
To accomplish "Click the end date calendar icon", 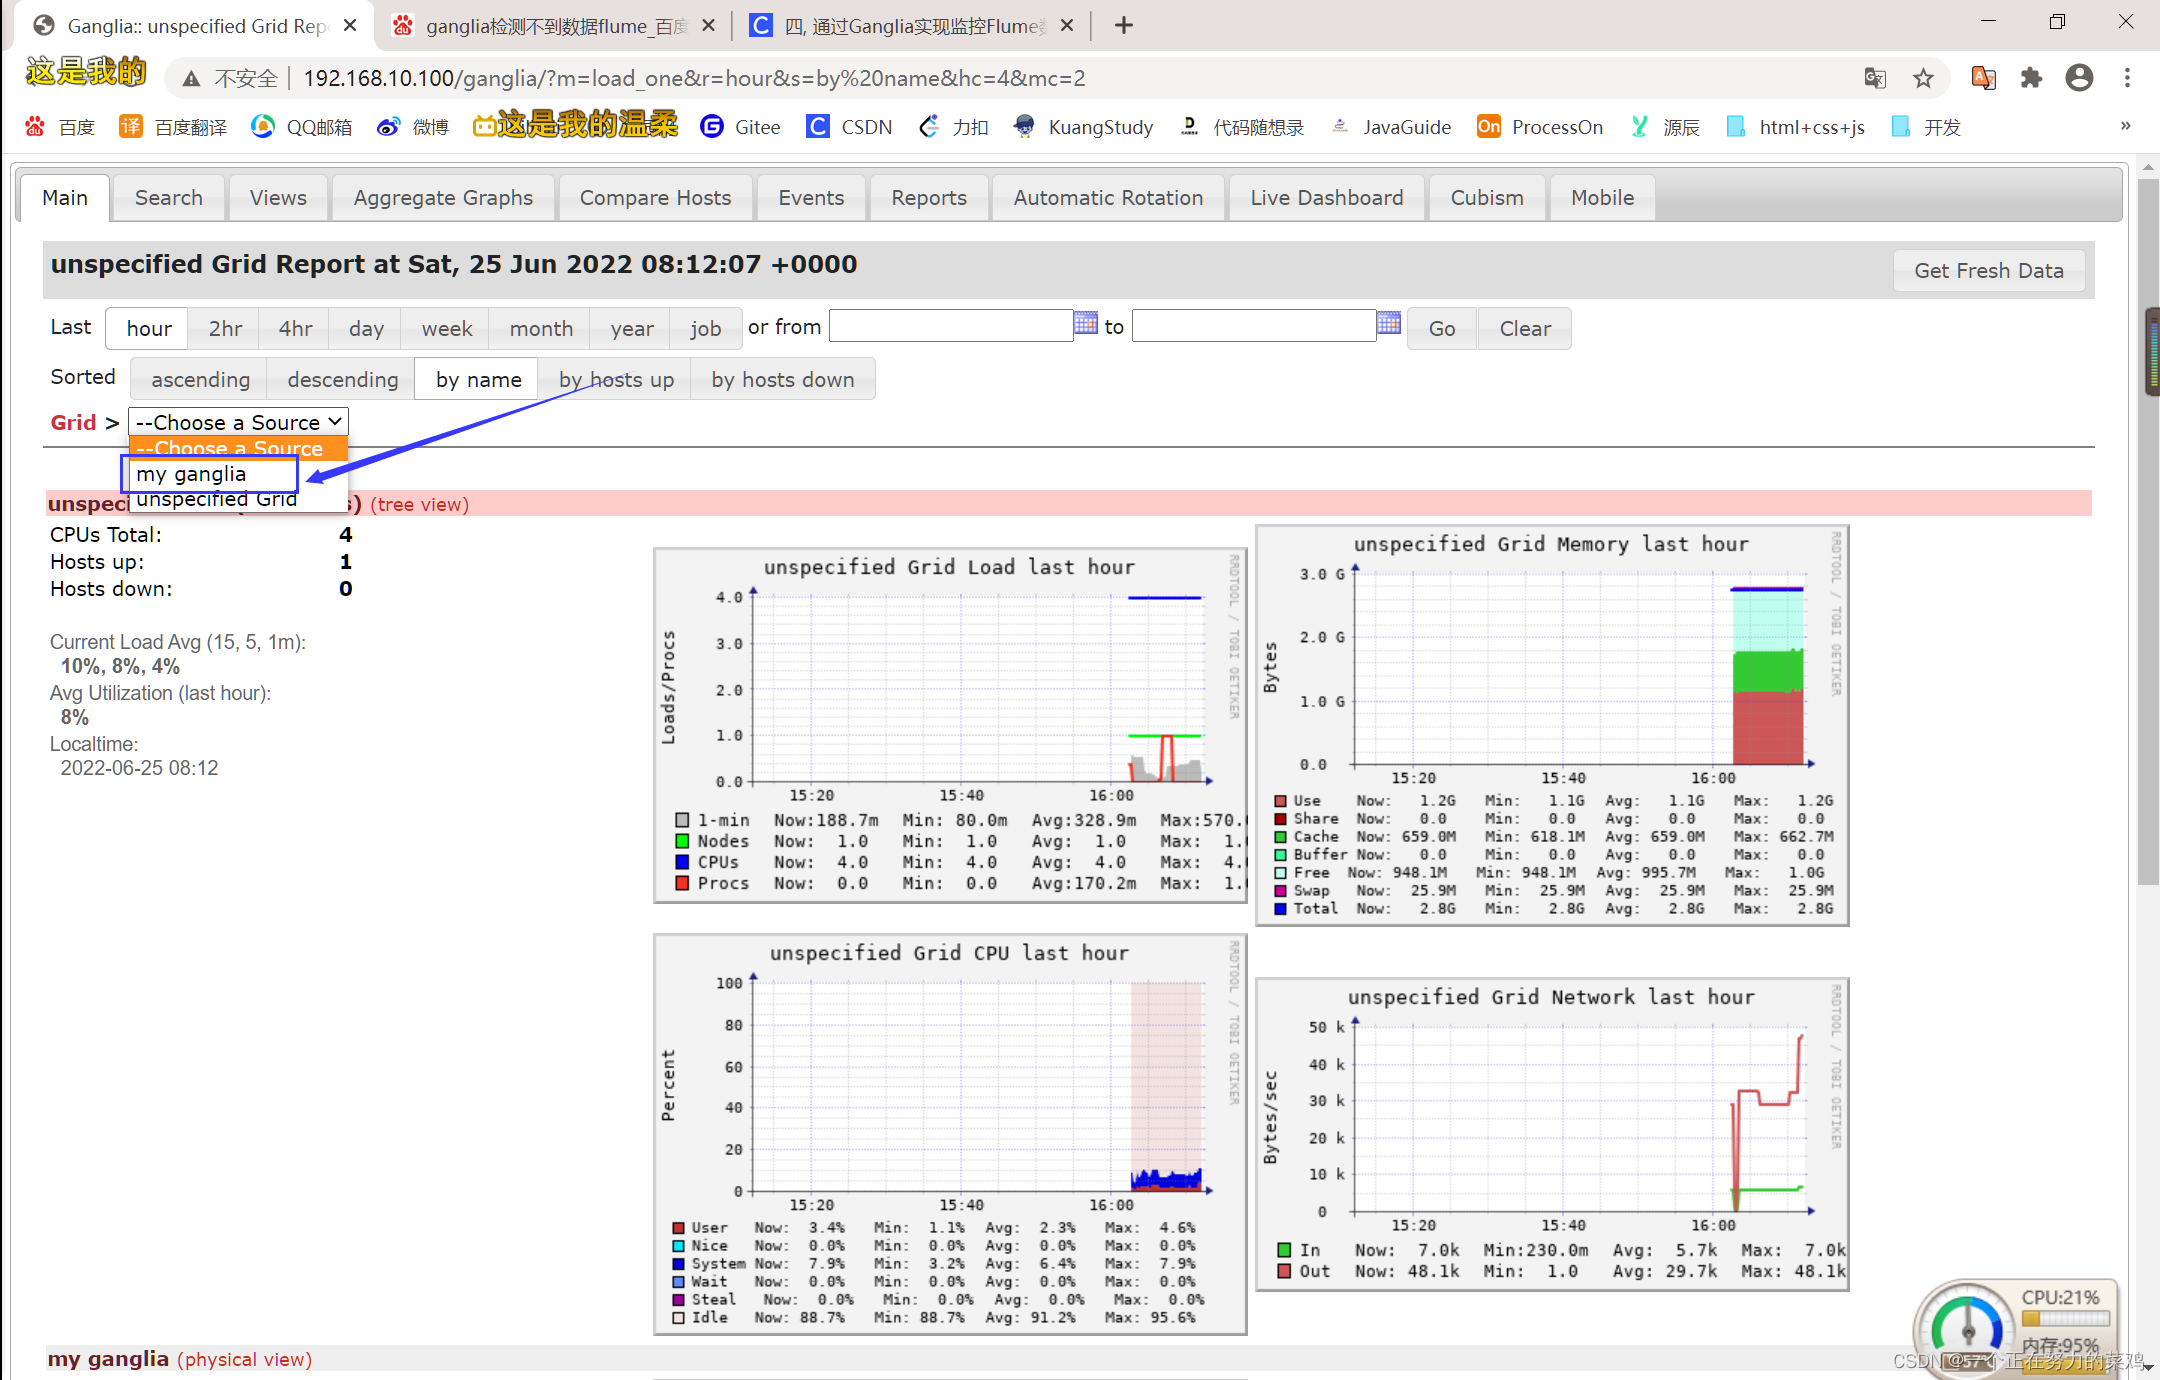I will click(x=1388, y=323).
